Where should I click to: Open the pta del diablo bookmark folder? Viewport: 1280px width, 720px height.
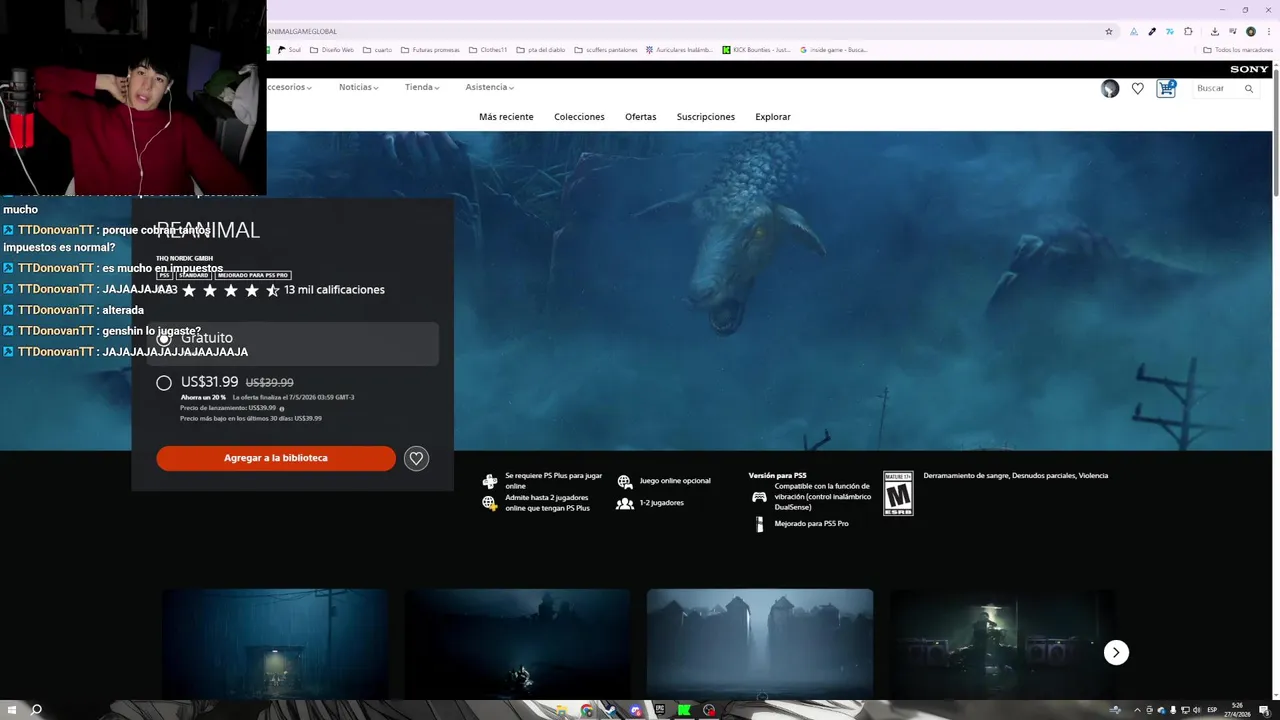point(541,49)
